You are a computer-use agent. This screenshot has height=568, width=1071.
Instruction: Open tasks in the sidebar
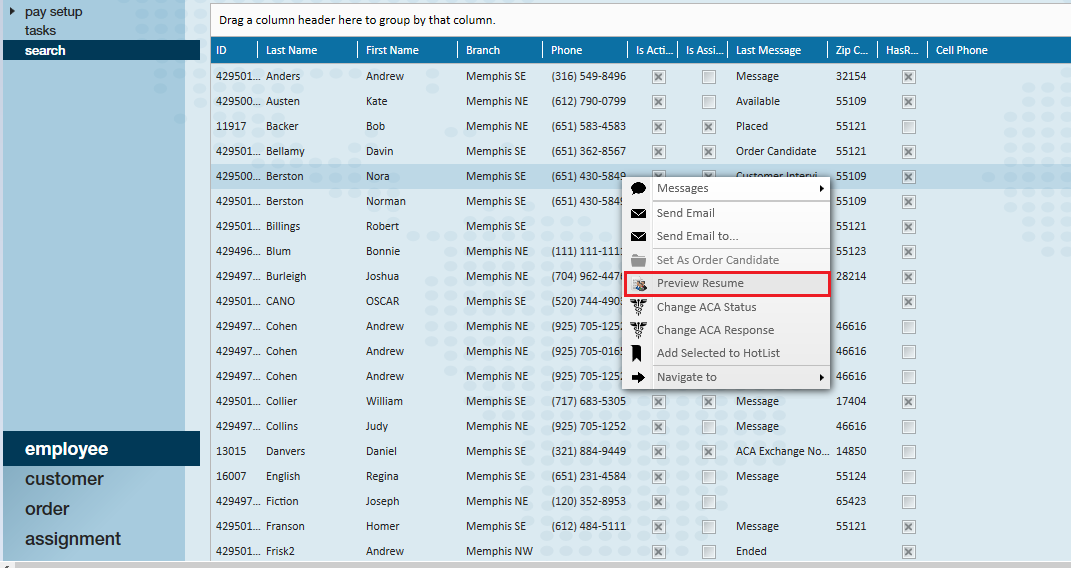(x=40, y=31)
